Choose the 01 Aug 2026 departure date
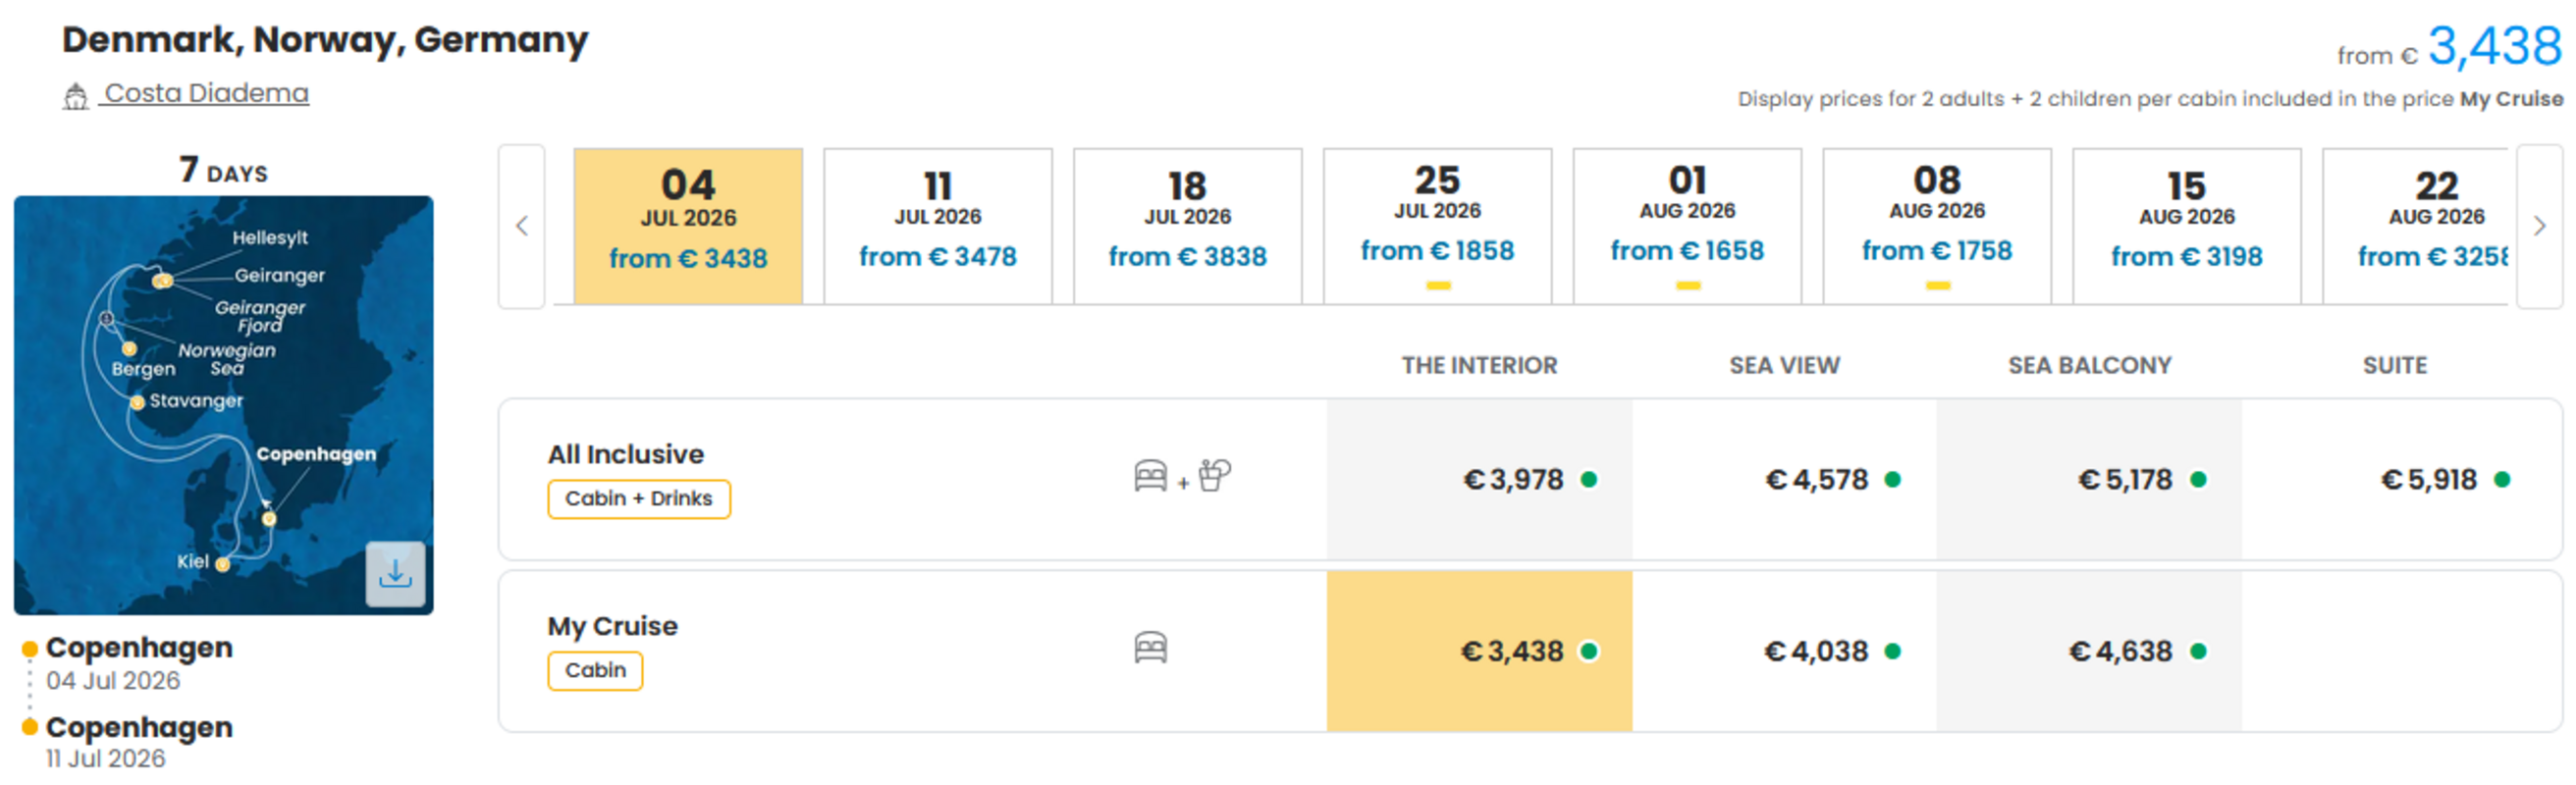Image resolution: width=2576 pixels, height=785 pixels. [x=1687, y=225]
